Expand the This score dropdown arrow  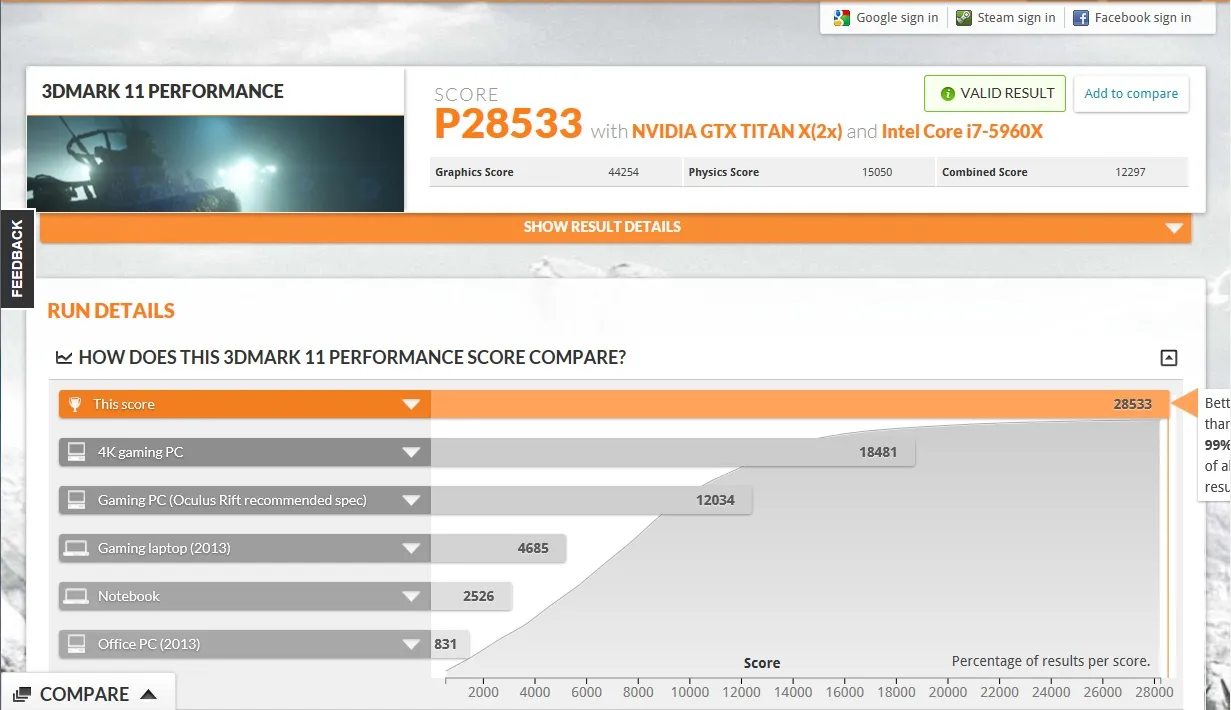[410, 405]
